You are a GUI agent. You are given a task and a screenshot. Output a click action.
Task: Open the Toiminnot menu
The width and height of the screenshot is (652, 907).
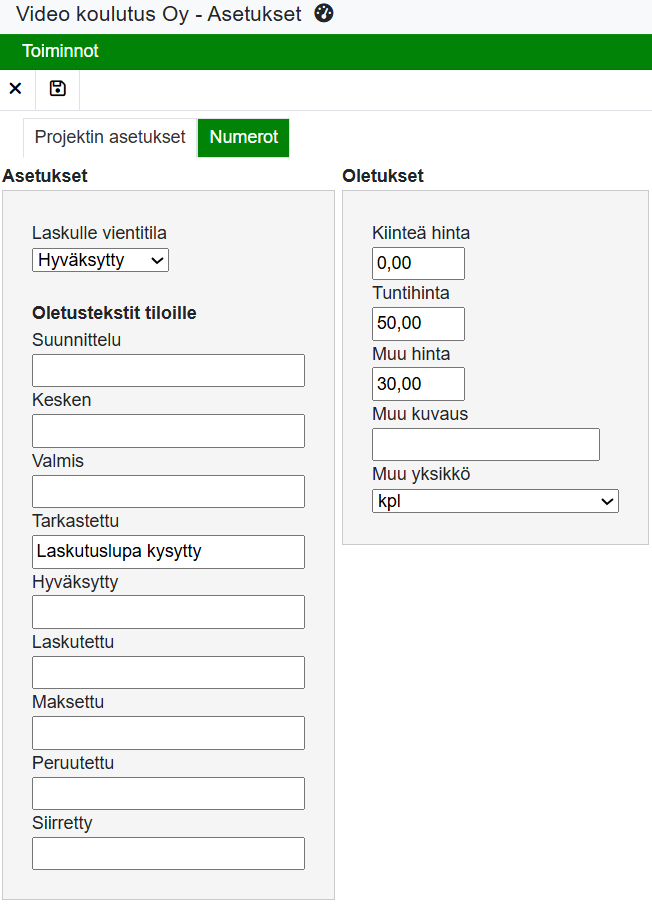pyautogui.click(x=61, y=51)
